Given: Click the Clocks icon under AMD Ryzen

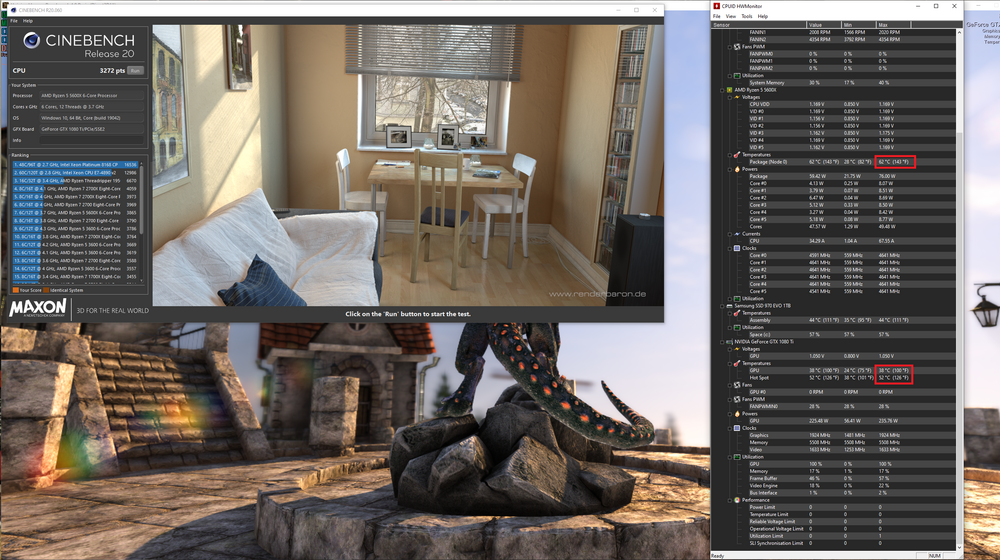Looking at the screenshot, I should [x=737, y=248].
